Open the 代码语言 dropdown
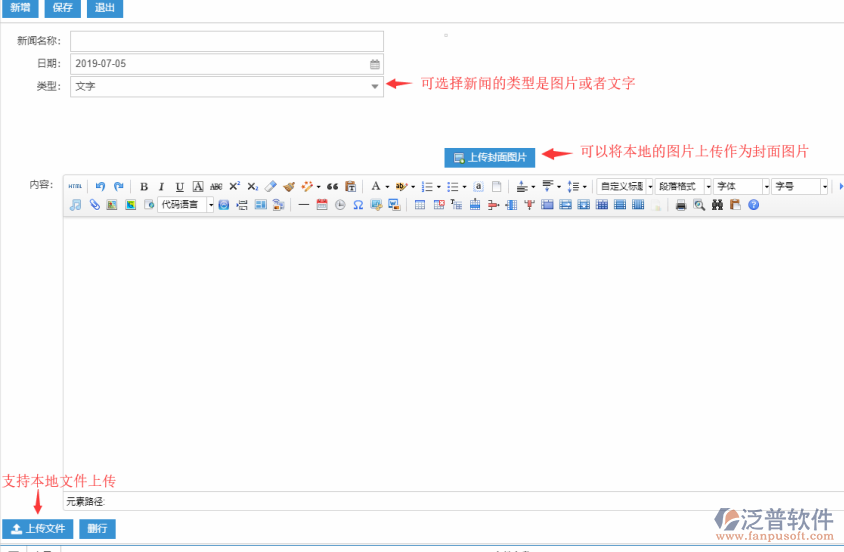This screenshot has width=844, height=552. tap(186, 204)
